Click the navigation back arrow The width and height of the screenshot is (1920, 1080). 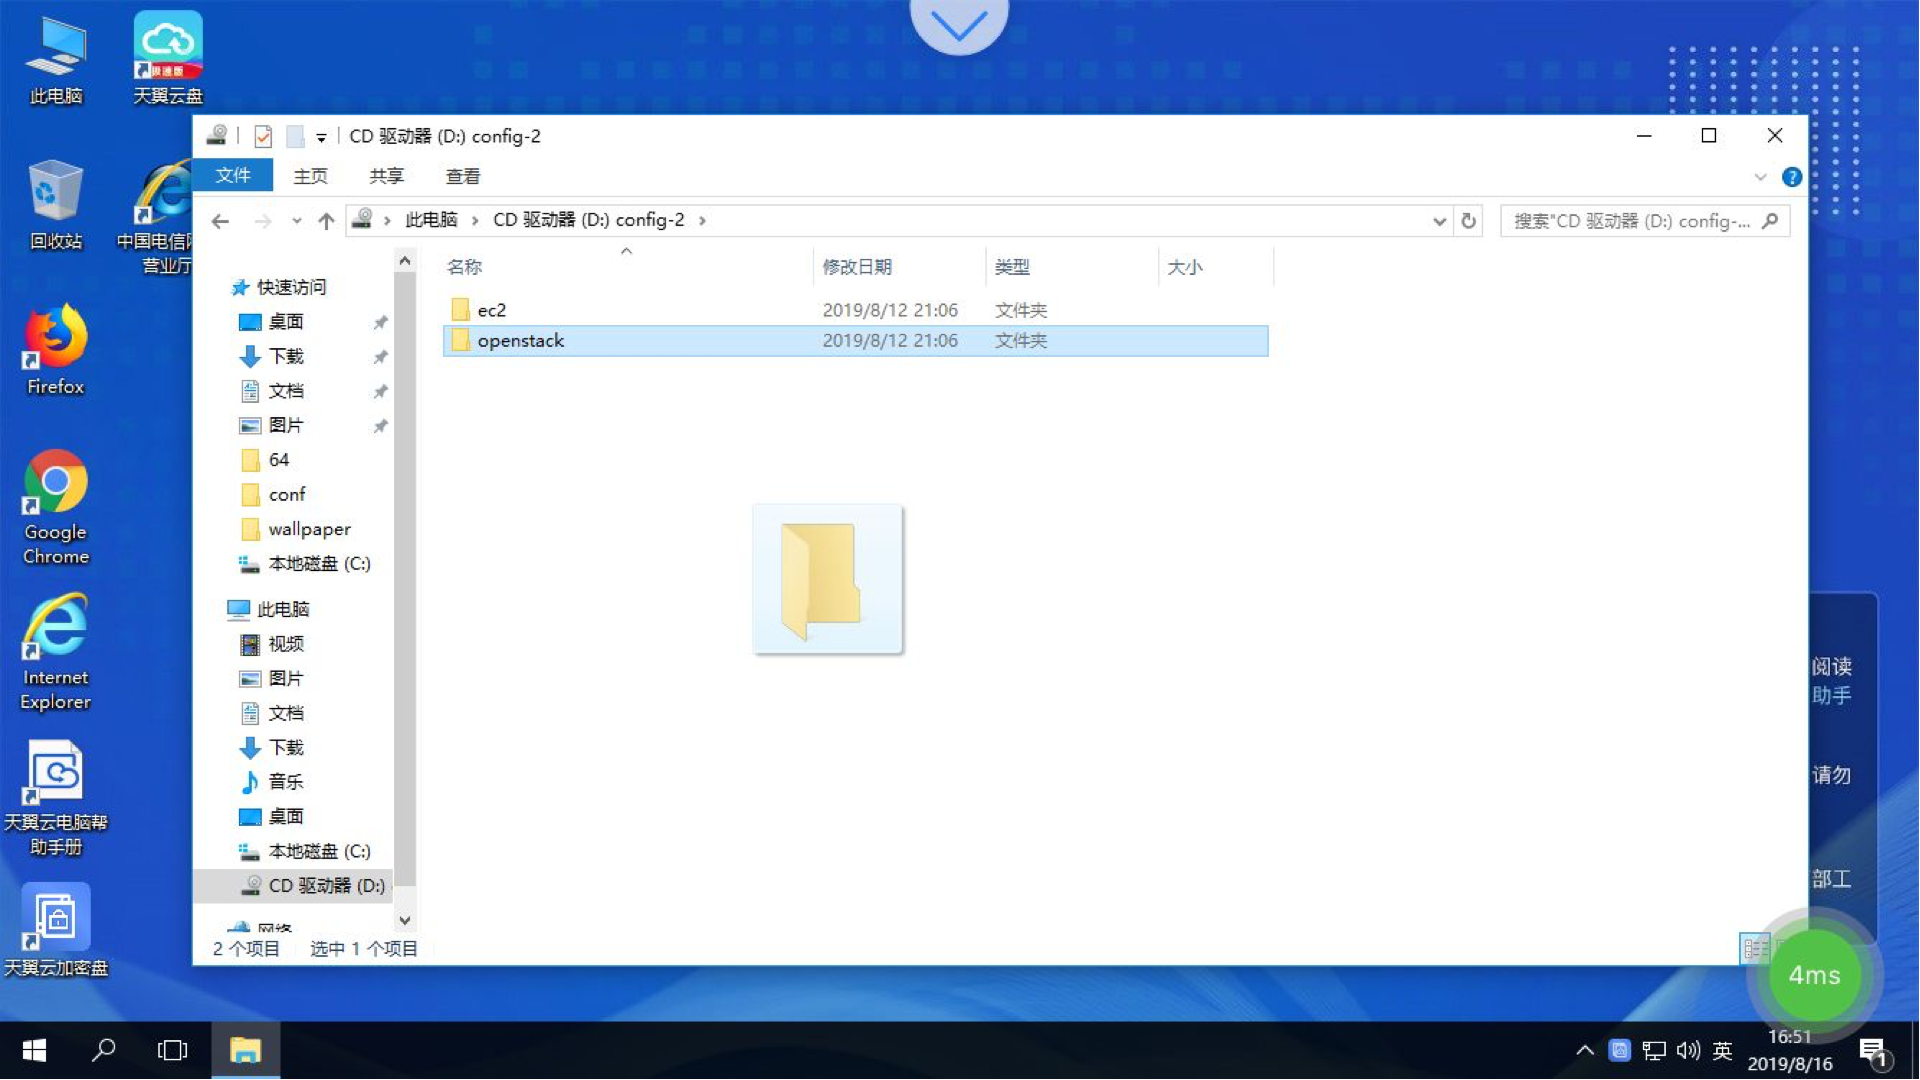(x=222, y=220)
